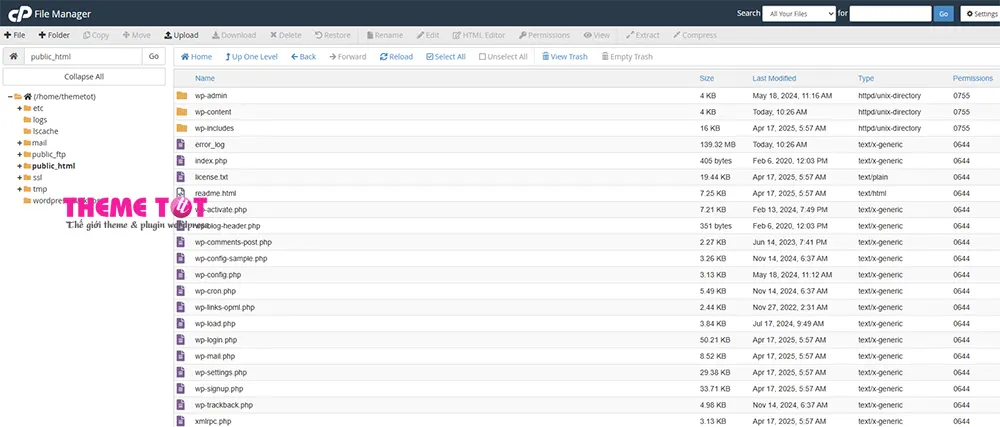
Task: Select the xmlrpc.php file name
Action: point(213,421)
